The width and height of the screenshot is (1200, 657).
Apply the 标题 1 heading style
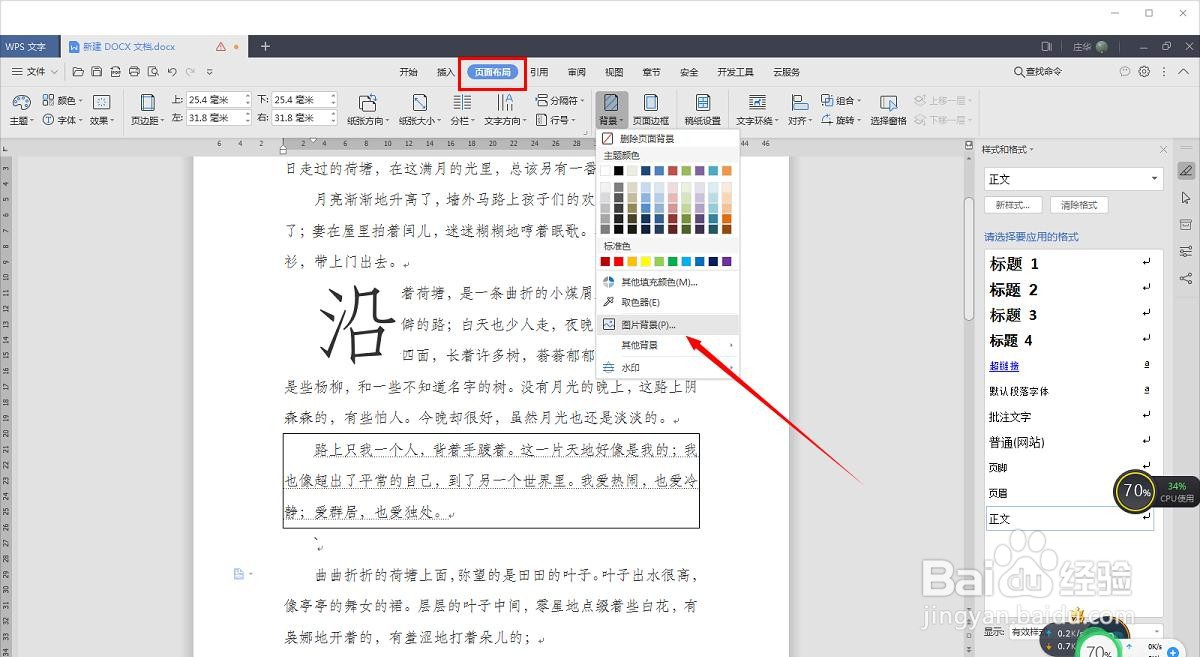click(x=1013, y=263)
